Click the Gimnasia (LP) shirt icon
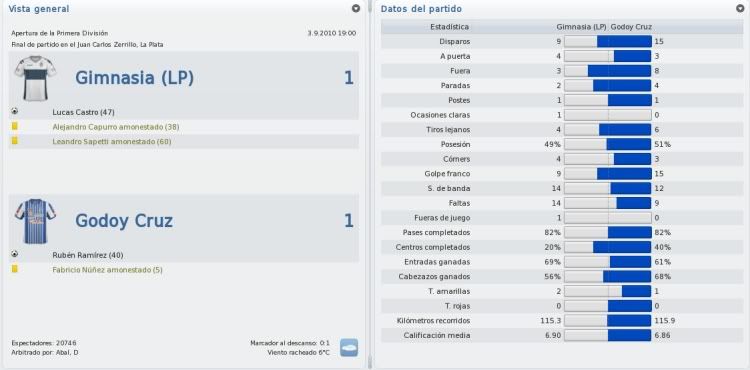 (35, 78)
